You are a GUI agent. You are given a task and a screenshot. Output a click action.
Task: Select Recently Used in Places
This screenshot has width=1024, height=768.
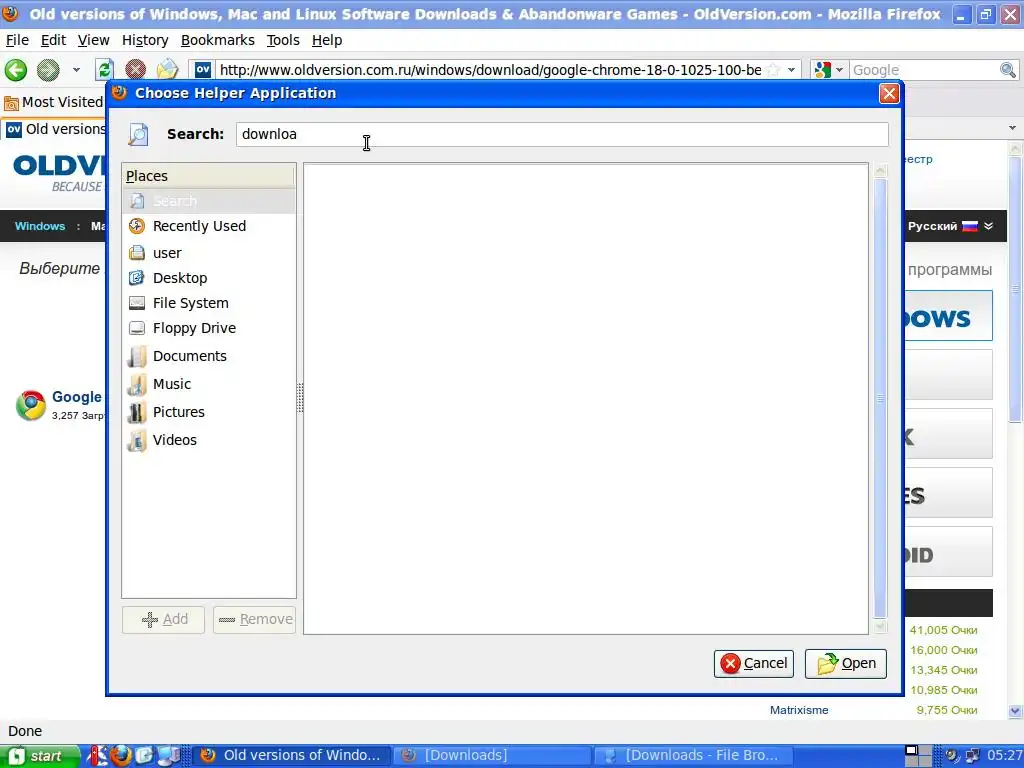coord(208,226)
